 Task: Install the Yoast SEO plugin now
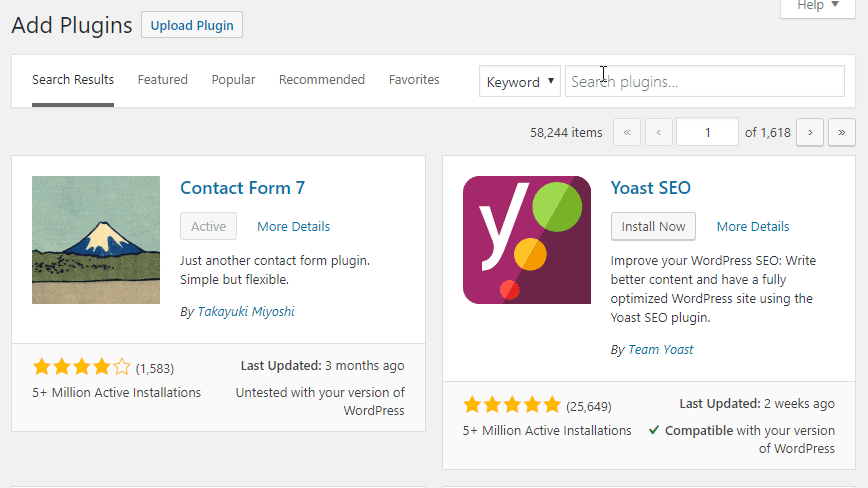pyautogui.click(x=653, y=227)
